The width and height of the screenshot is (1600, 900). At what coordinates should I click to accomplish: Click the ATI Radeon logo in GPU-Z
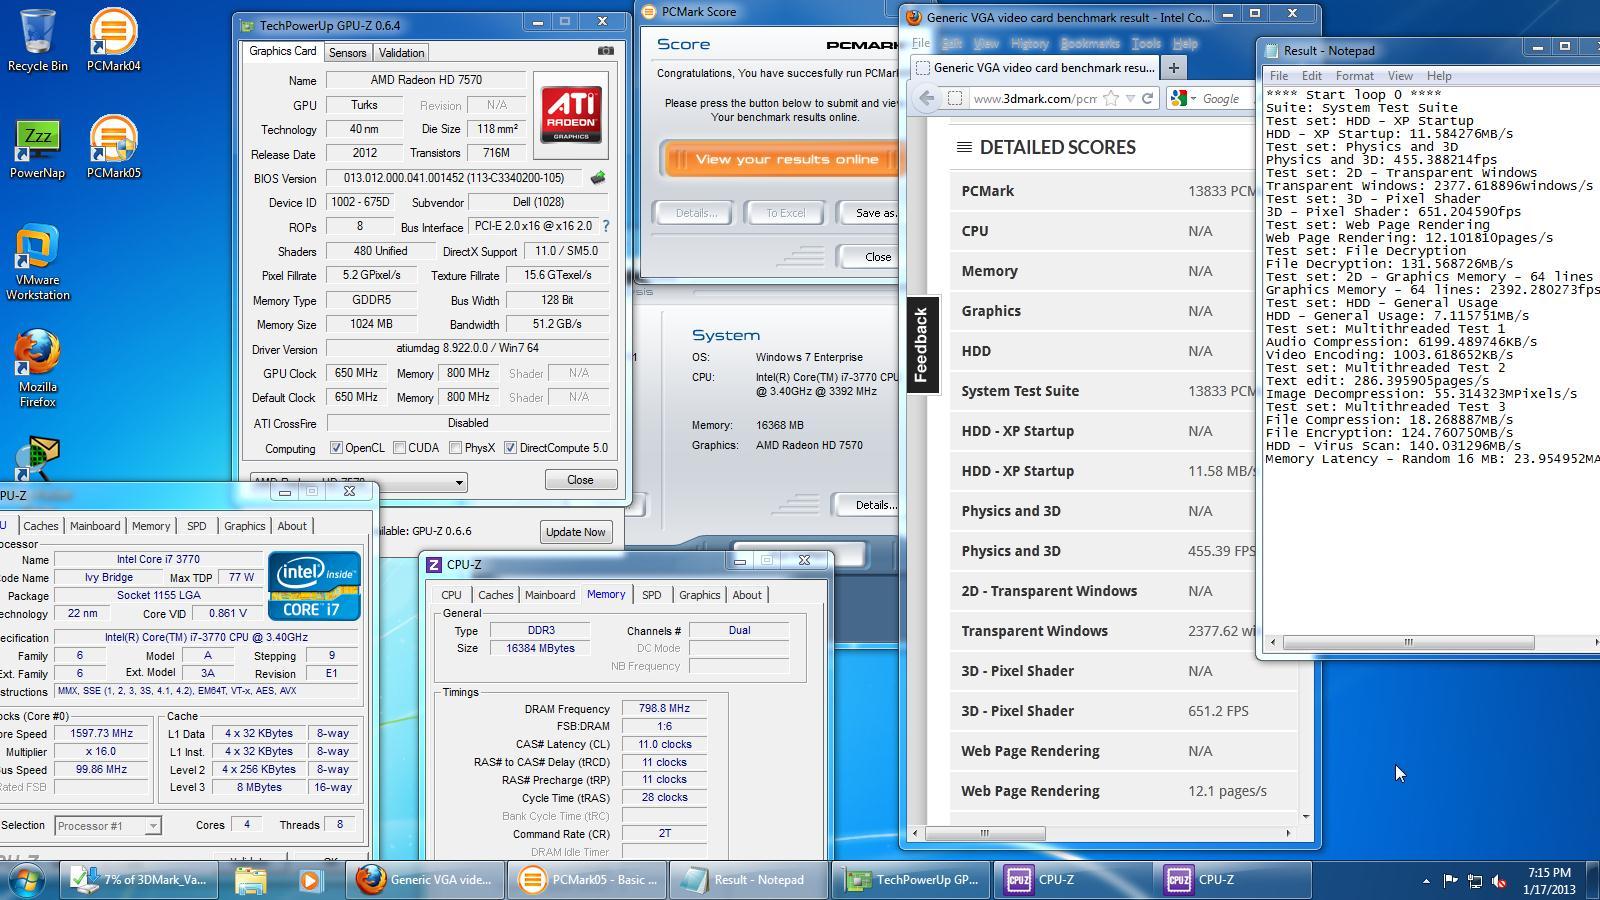[x=571, y=115]
